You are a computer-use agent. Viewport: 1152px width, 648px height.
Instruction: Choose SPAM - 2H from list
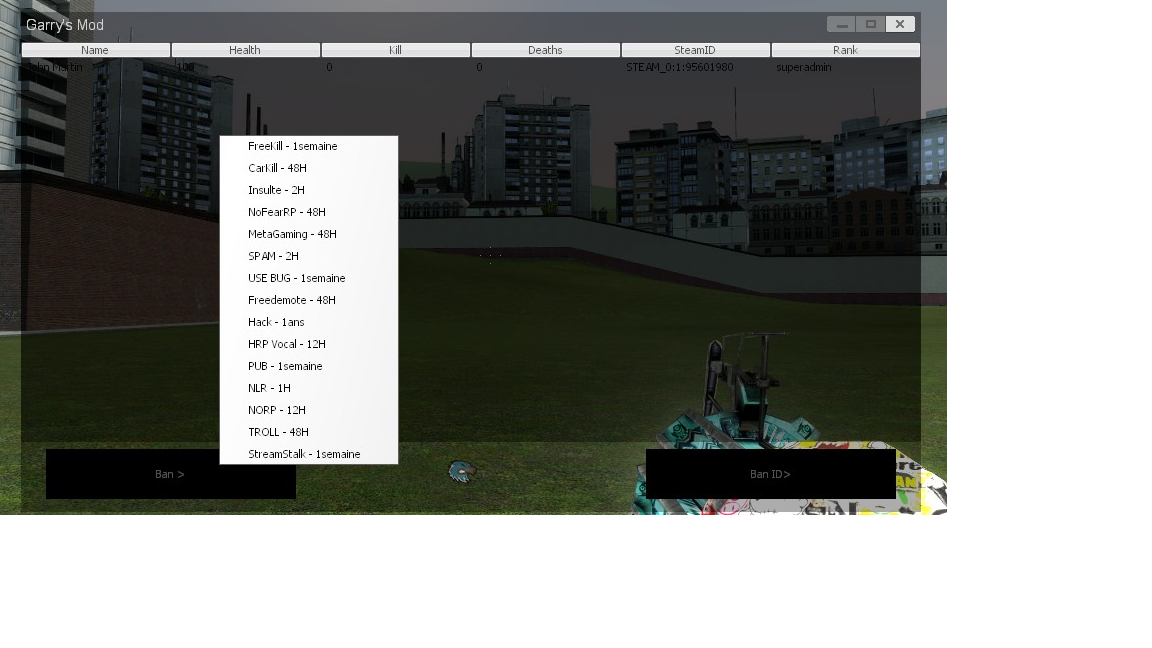click(x=309, y=256)
